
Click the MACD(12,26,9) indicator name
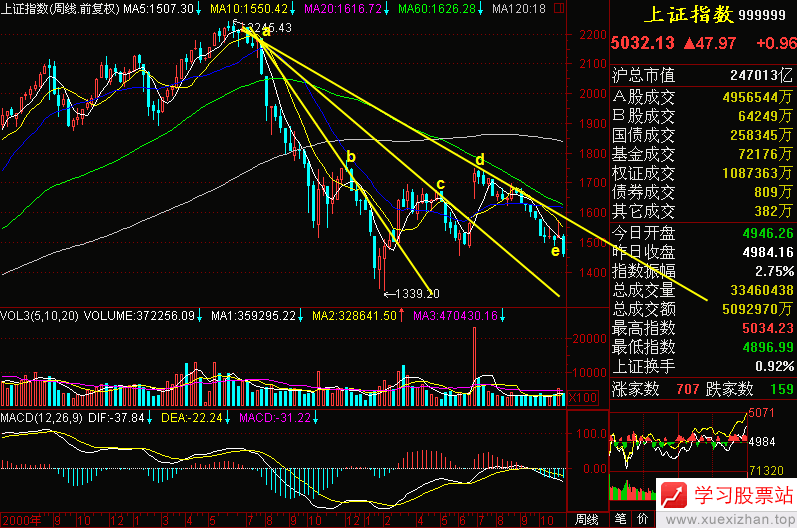point(42,418)
